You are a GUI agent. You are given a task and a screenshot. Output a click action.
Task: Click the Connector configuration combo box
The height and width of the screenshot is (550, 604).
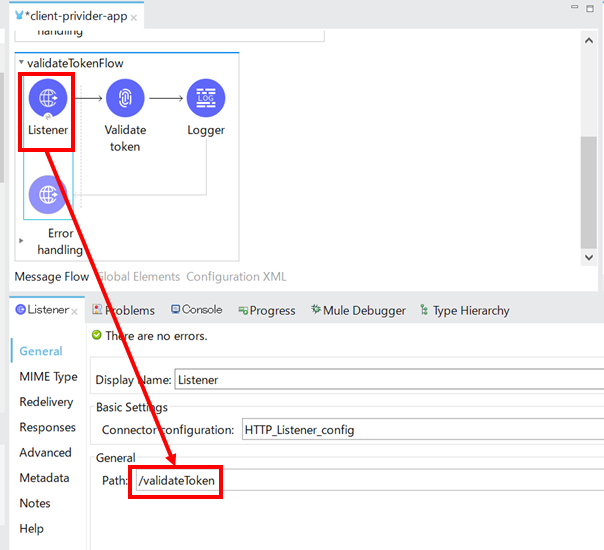pyautogui.click(x=420, y=430)
